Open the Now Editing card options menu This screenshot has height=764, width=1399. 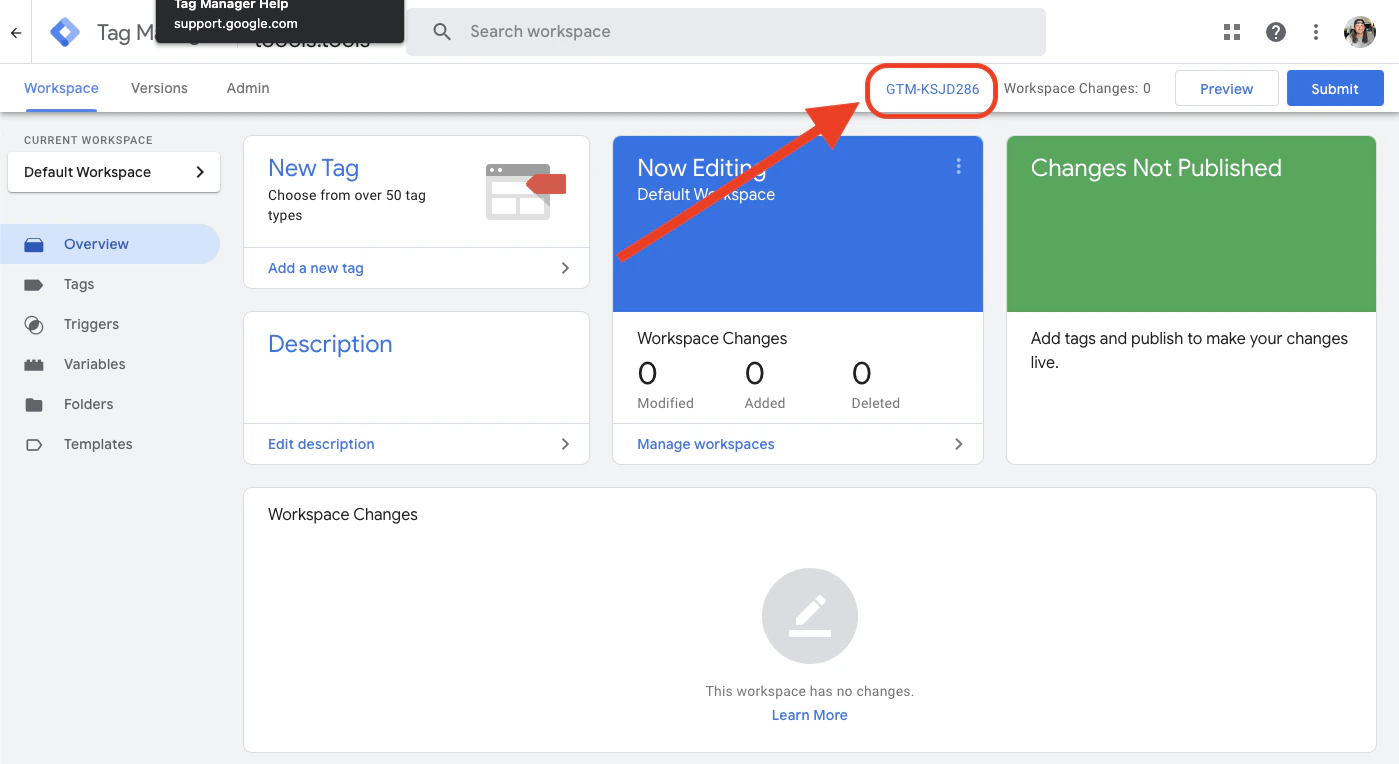(x=958, y=167)
